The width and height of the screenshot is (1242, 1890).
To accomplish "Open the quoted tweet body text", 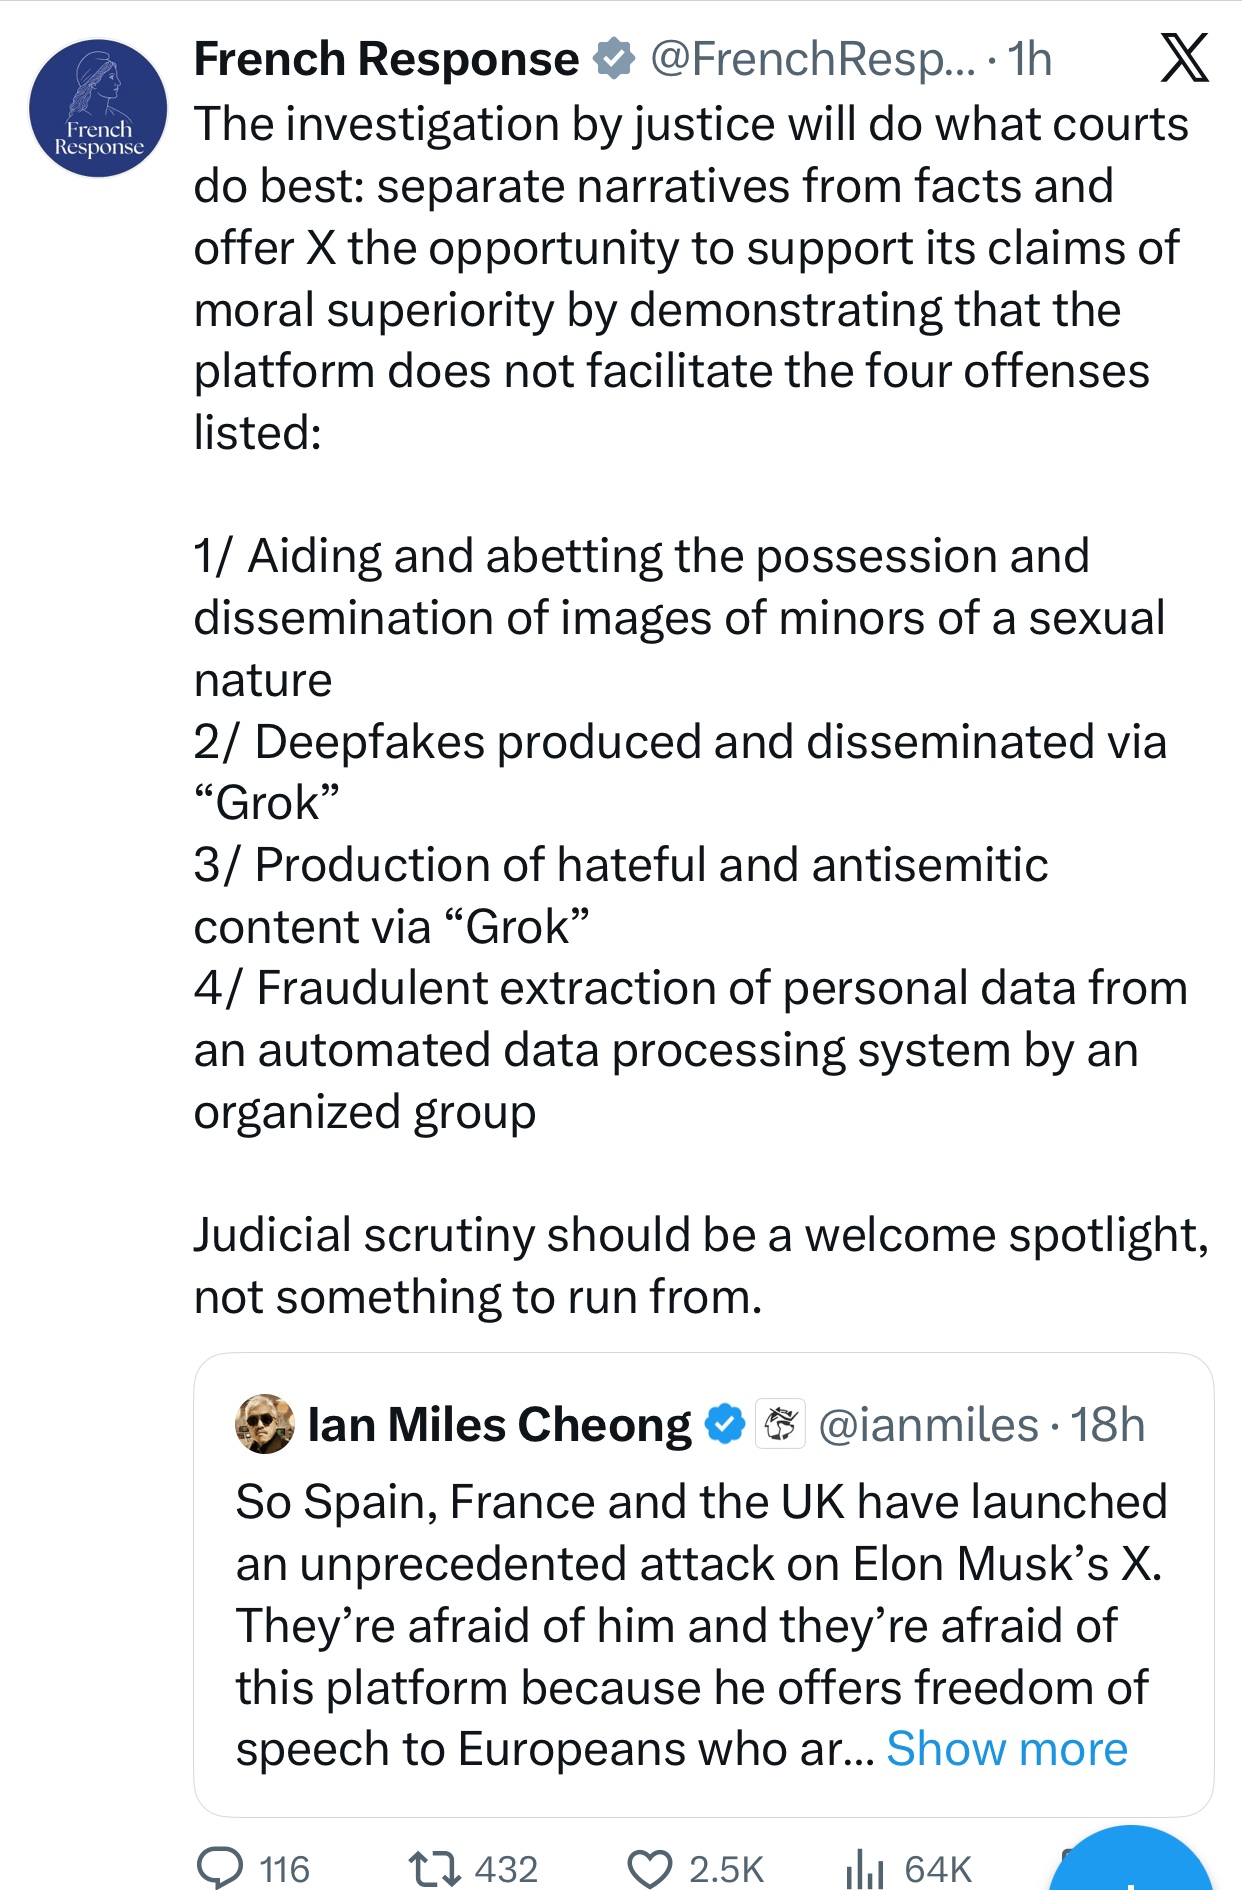I will click(x=700, y=1625).
